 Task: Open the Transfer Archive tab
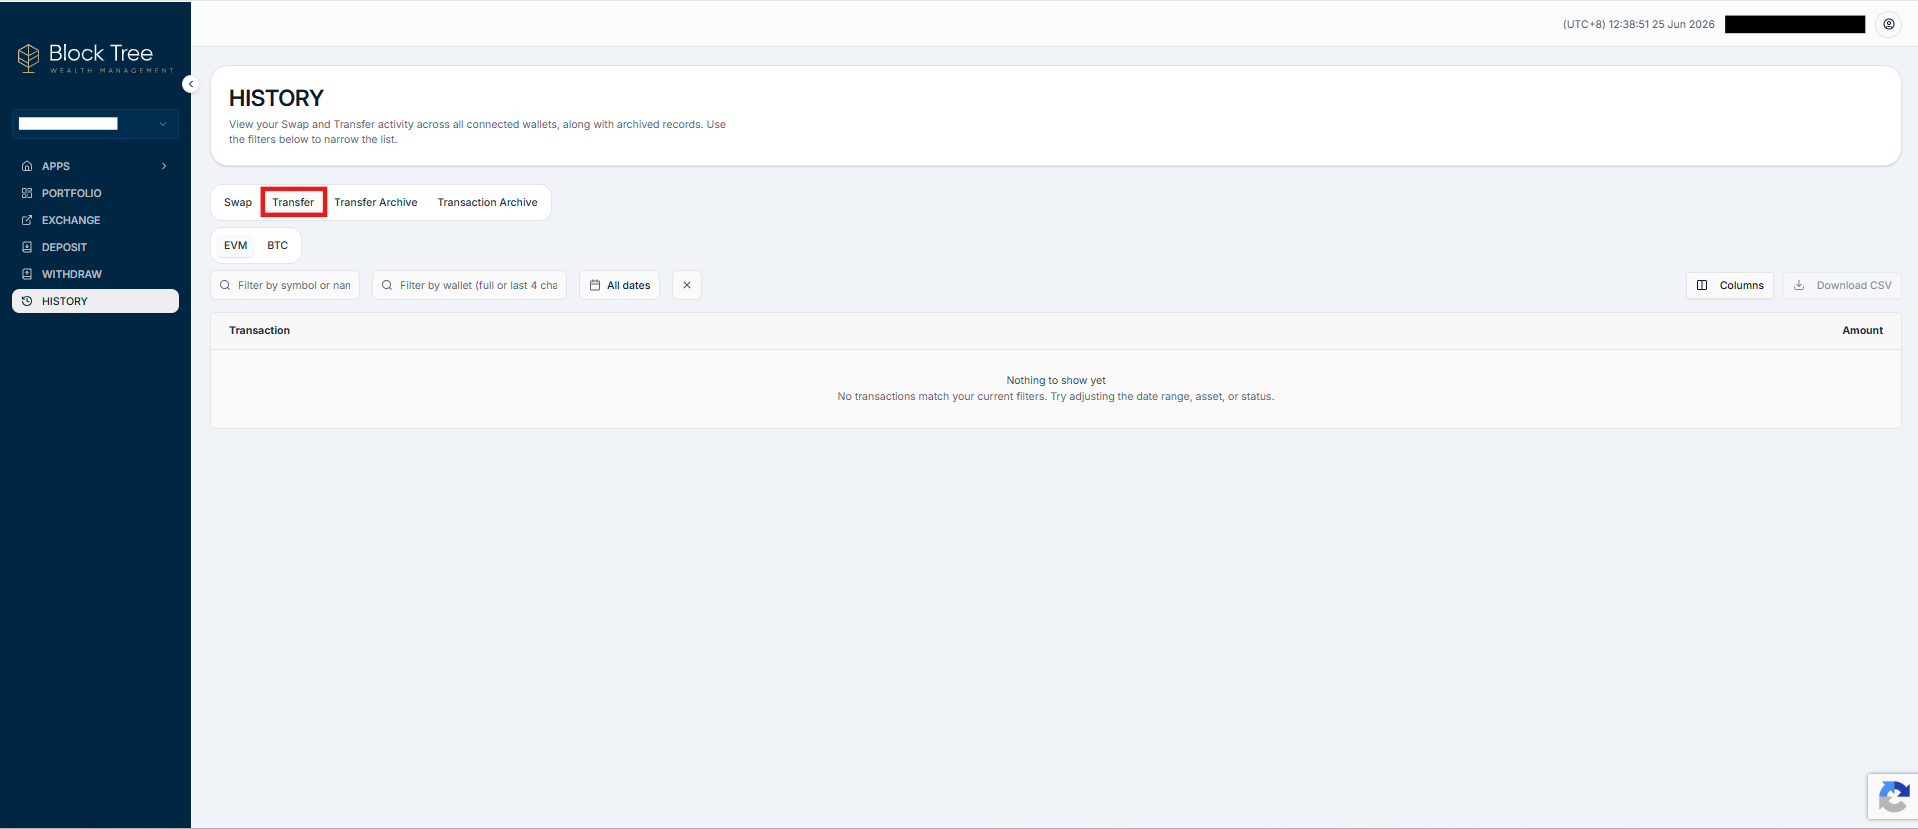376,202
